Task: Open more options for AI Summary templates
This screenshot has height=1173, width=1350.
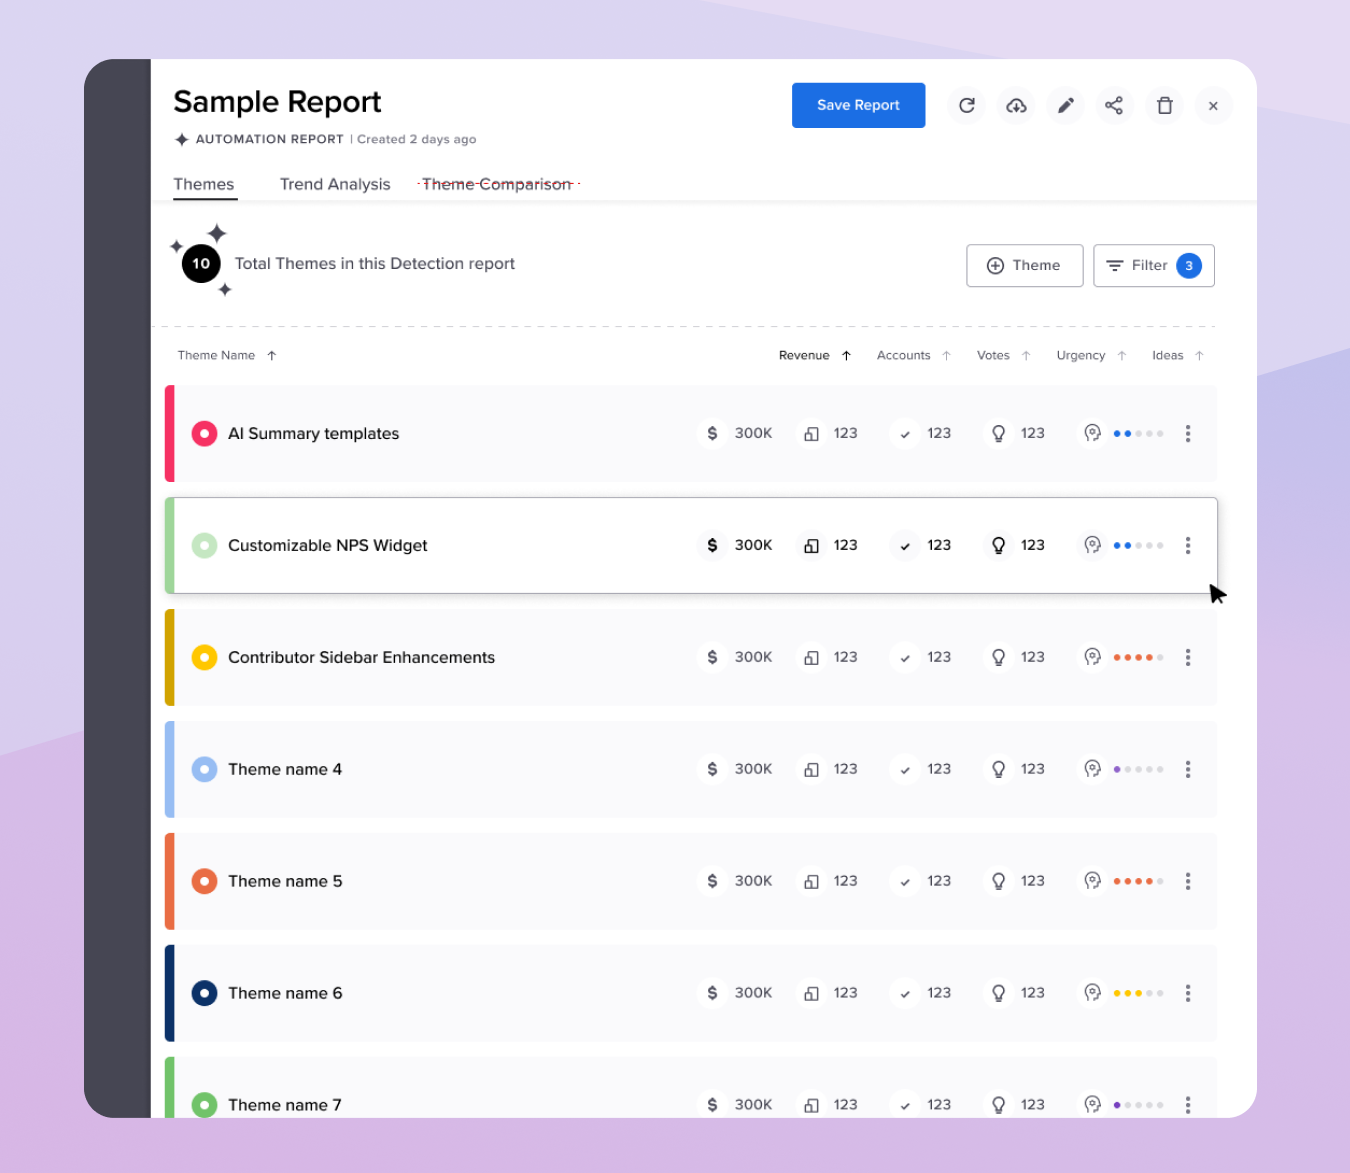Action: coord(1188,434)
